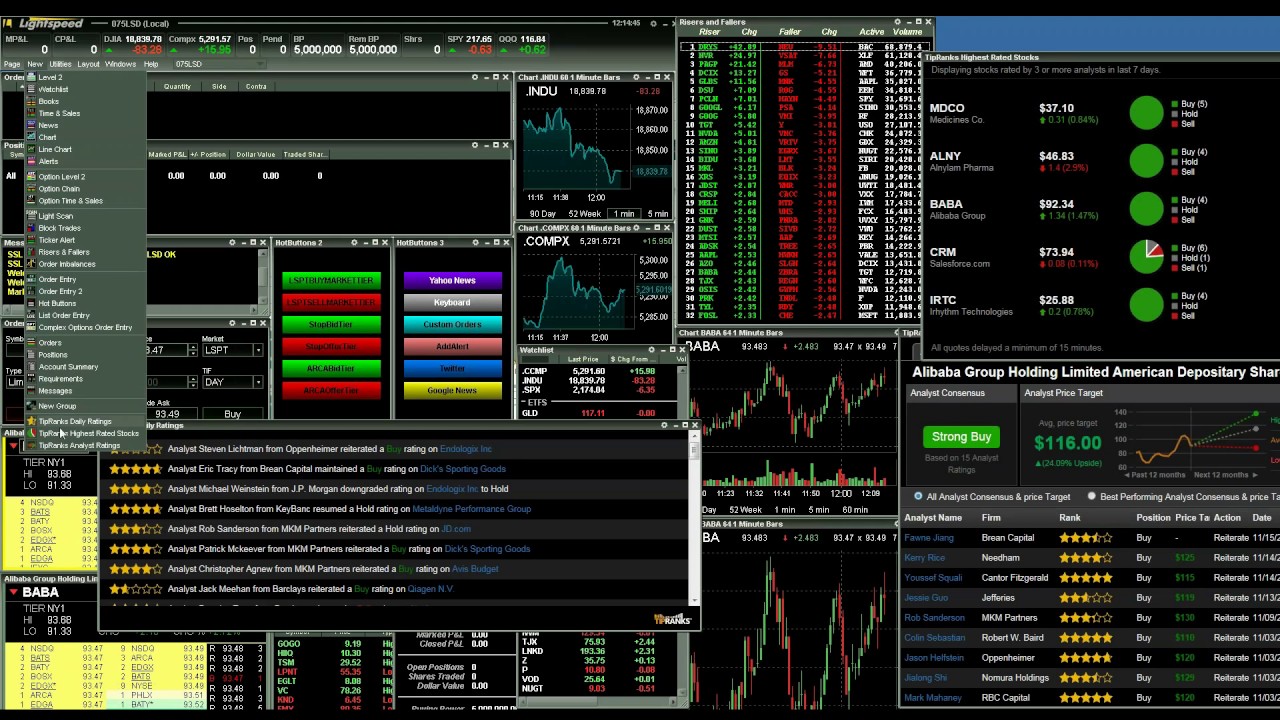Select Best Performing Analyst Consensus radio
Viewport: 1280px width, 720px height.
pos(1091,496)
